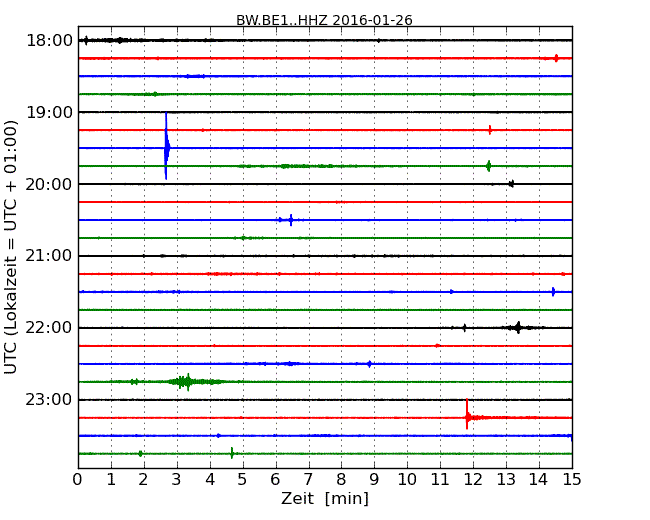Screen dimensions: 650x520
Task: Click the black spike near 13 min on 20:00 trace
Action: click(512, 184)
